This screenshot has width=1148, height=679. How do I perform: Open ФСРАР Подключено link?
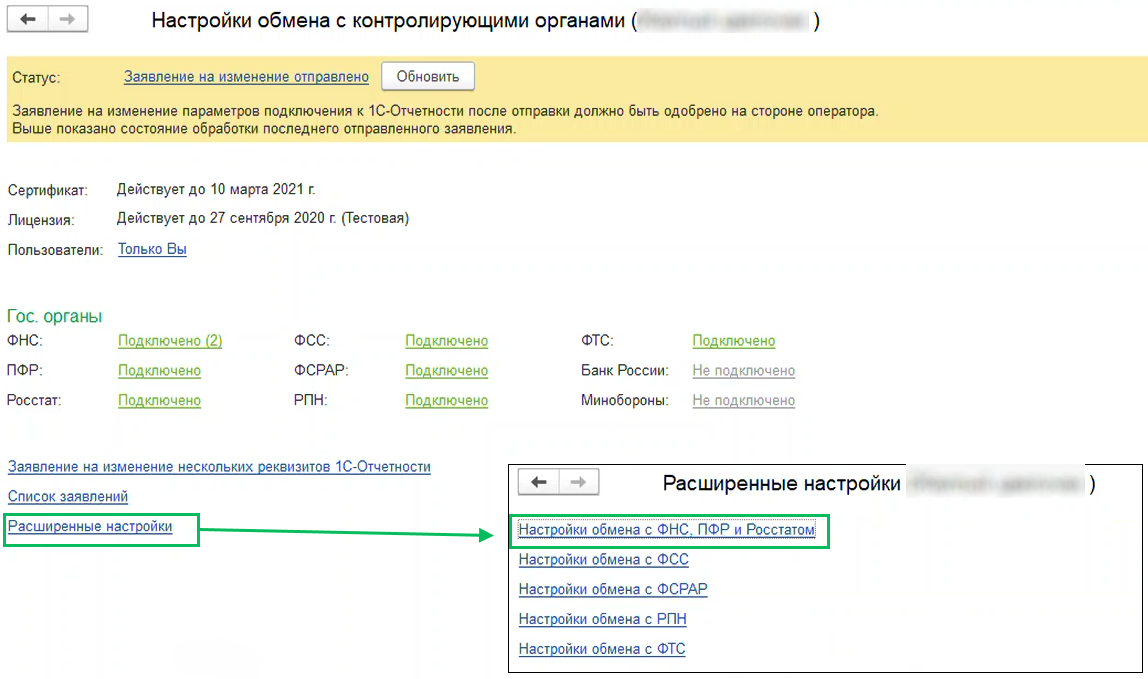coord(447,371)
